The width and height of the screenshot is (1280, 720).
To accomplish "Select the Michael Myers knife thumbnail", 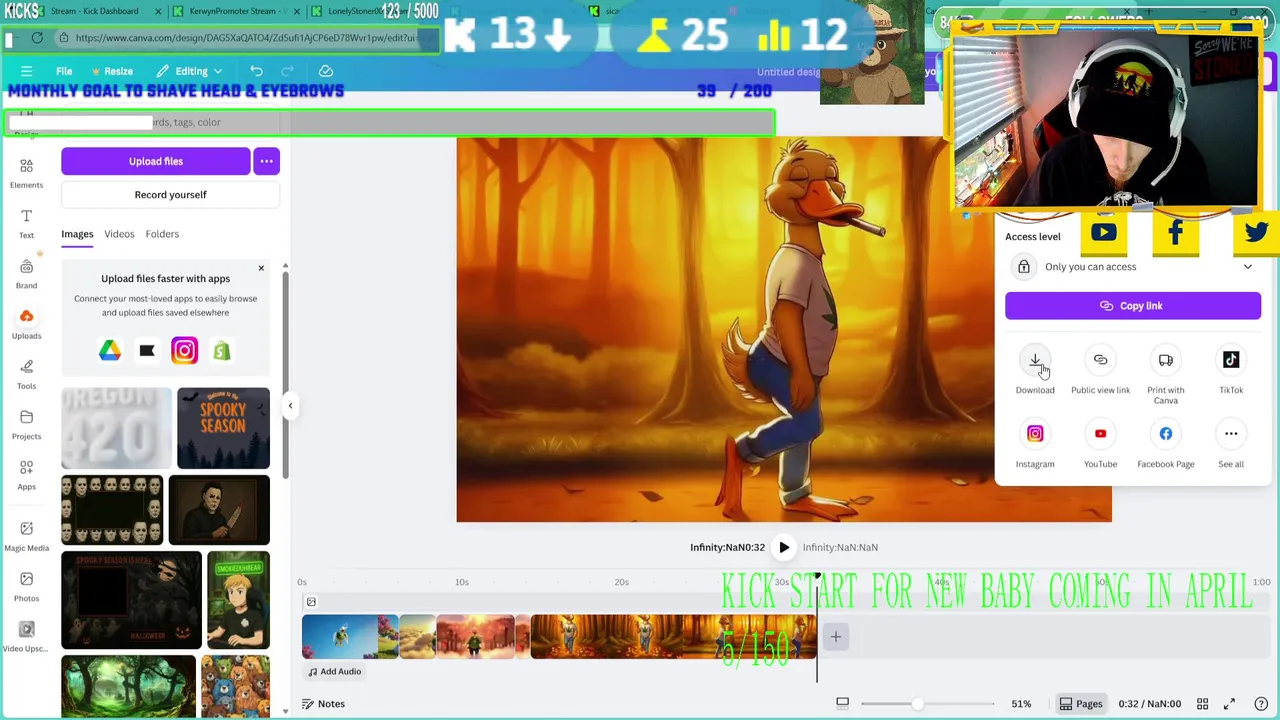I will tap(219, 510).
